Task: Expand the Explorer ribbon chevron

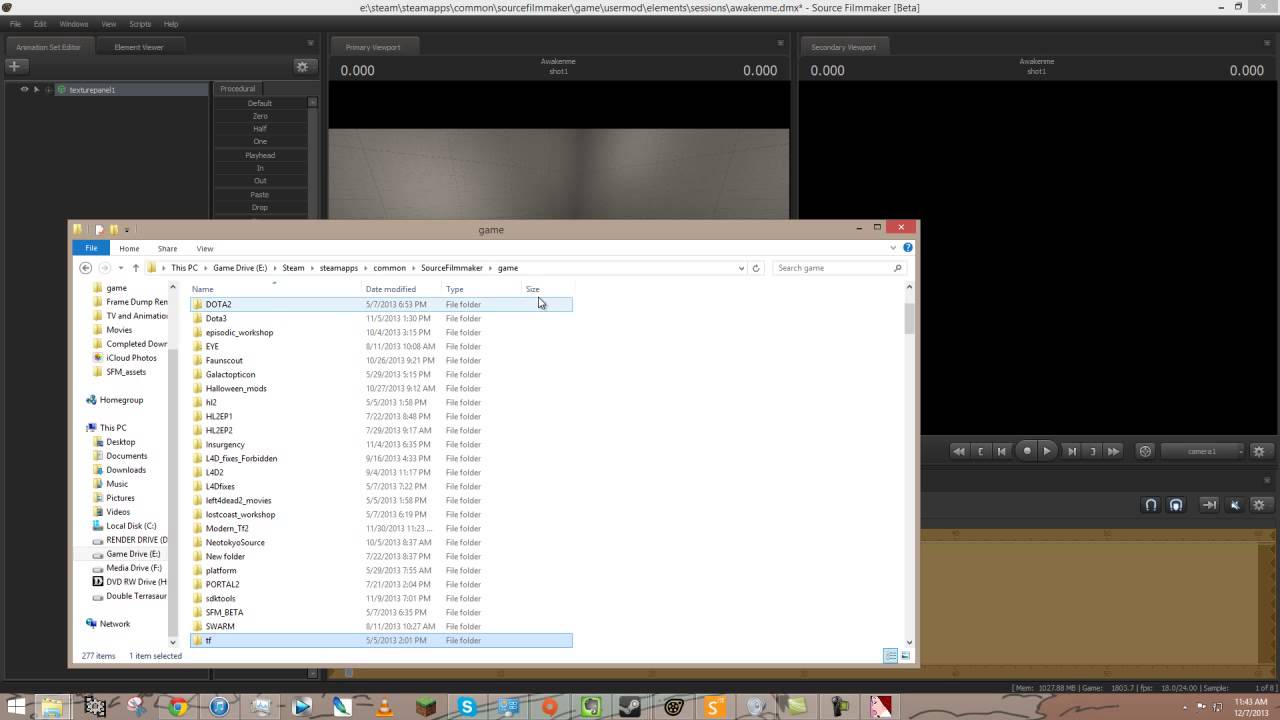Action: [893, 248]
